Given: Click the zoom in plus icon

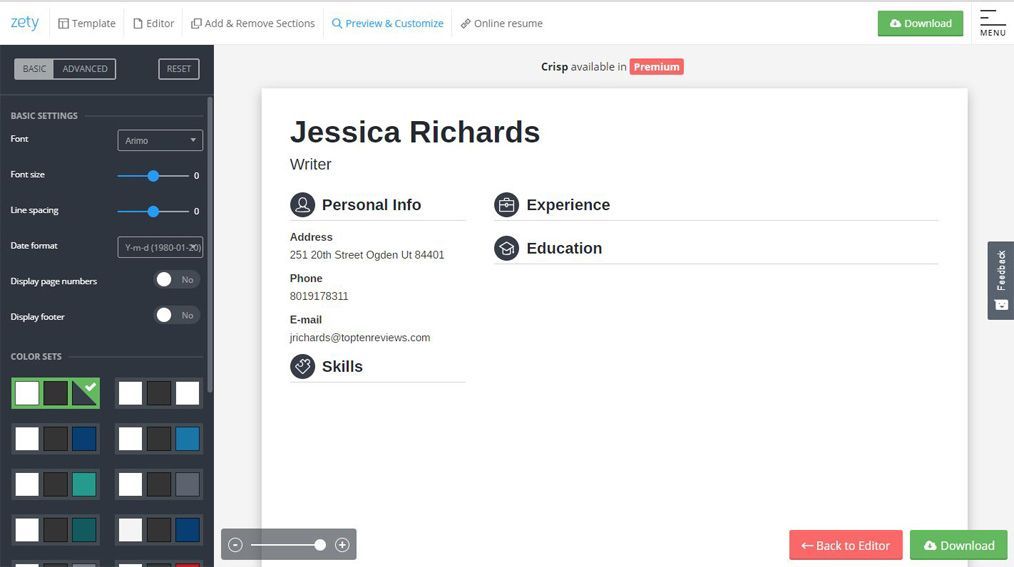Looking at the screenshot, I should tap(342, 545).
